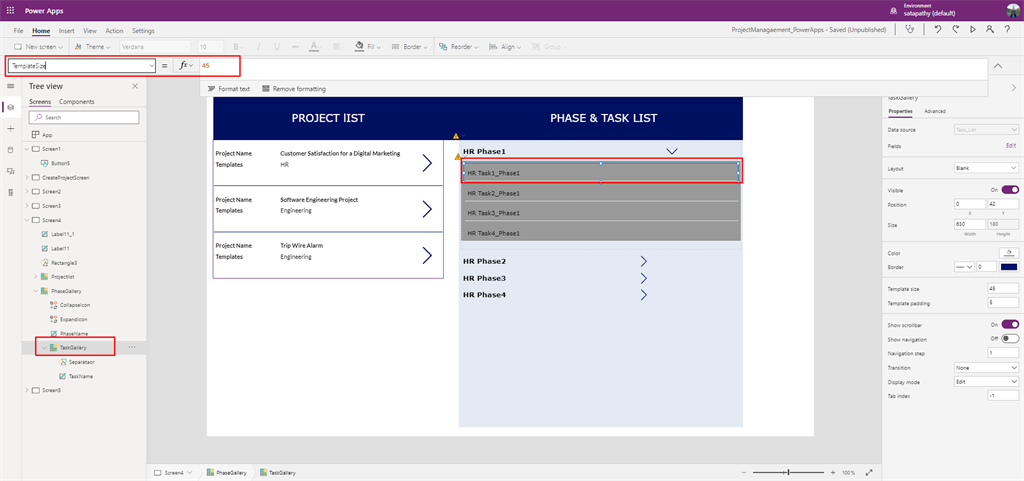1024x481 pixels.
Task: Toggle the Visible switch
Action: tap(1010, 189)
